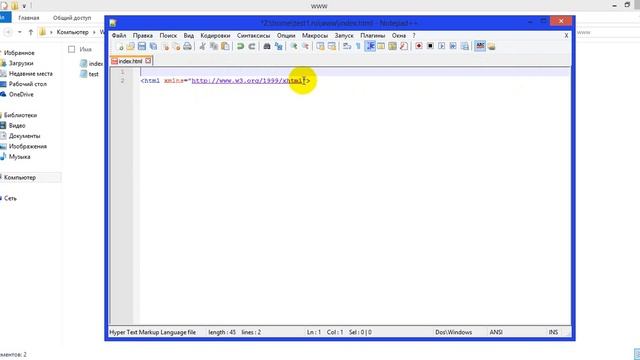Screen dimensions: 640x360
Task: Click the Redo toolbar icon
Action: pyautogui.click(x=252, y=47)
